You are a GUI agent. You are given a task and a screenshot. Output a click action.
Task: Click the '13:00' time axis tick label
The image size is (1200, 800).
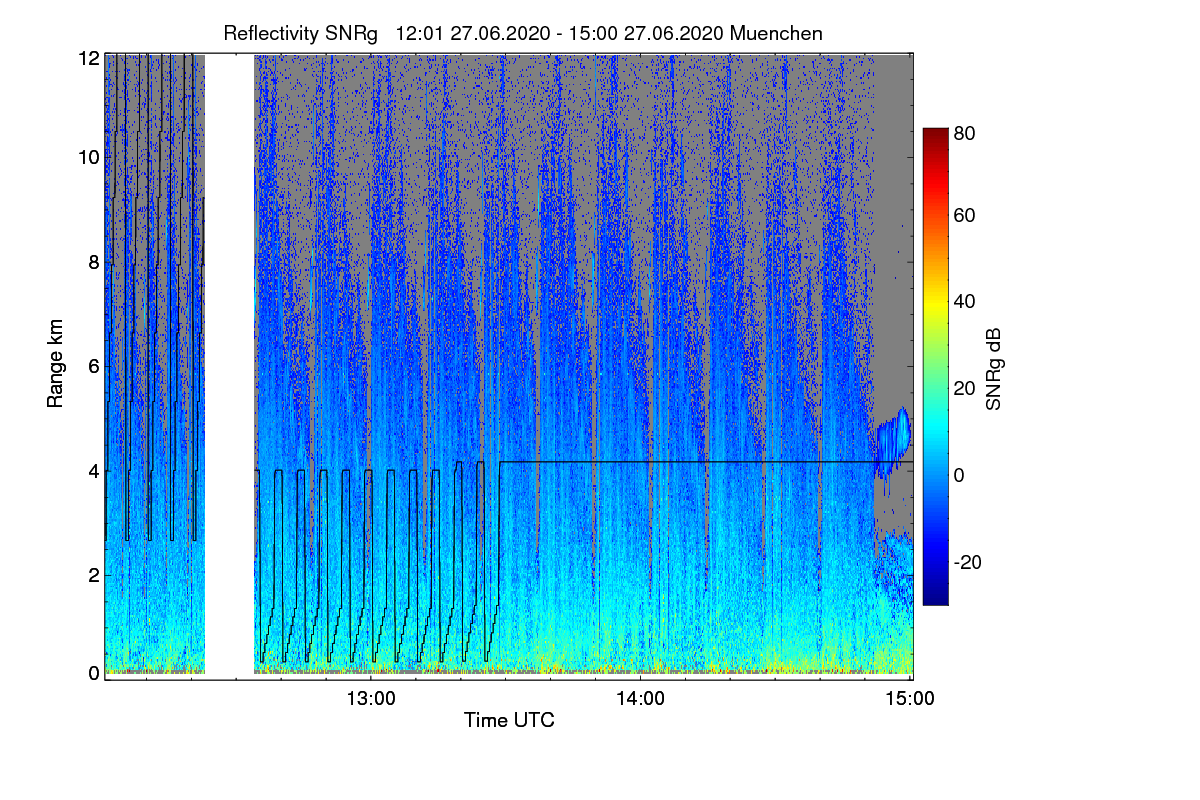pyautogui.click(x=371, y=697)
